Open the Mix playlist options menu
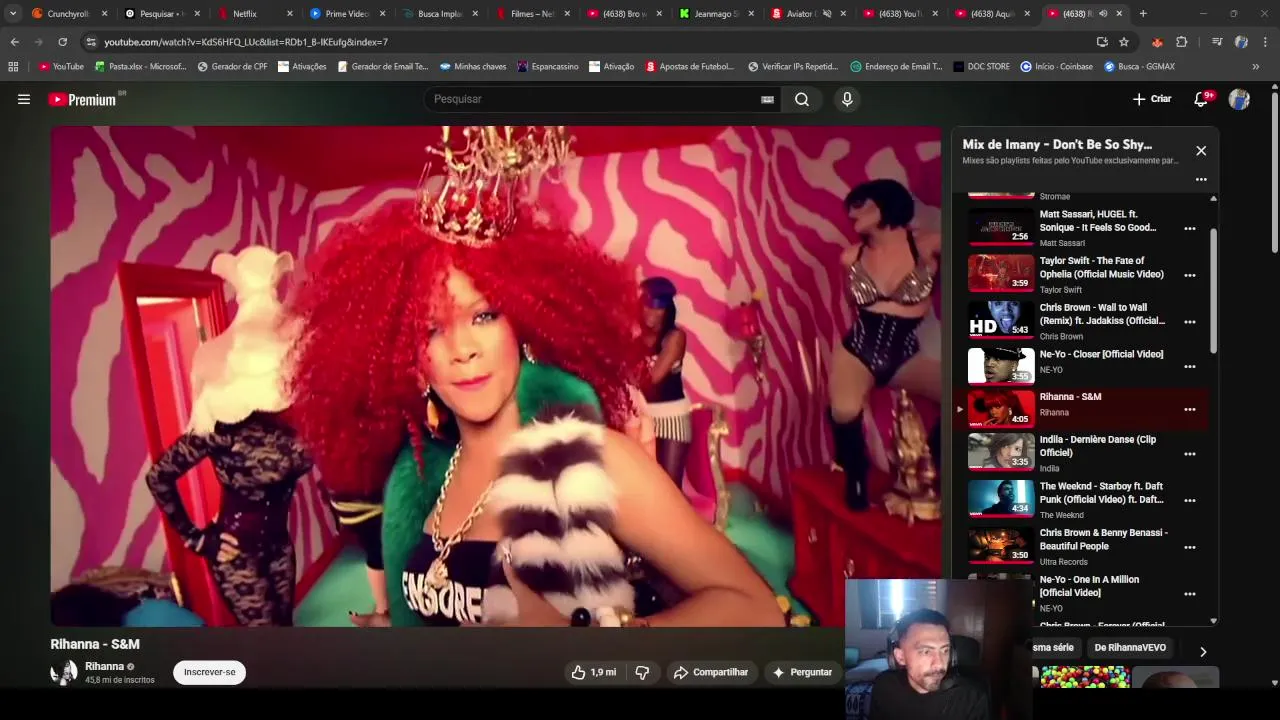Image resolution: width=1280 pixels, height=720 pixels. click(x=1201, y=179)
